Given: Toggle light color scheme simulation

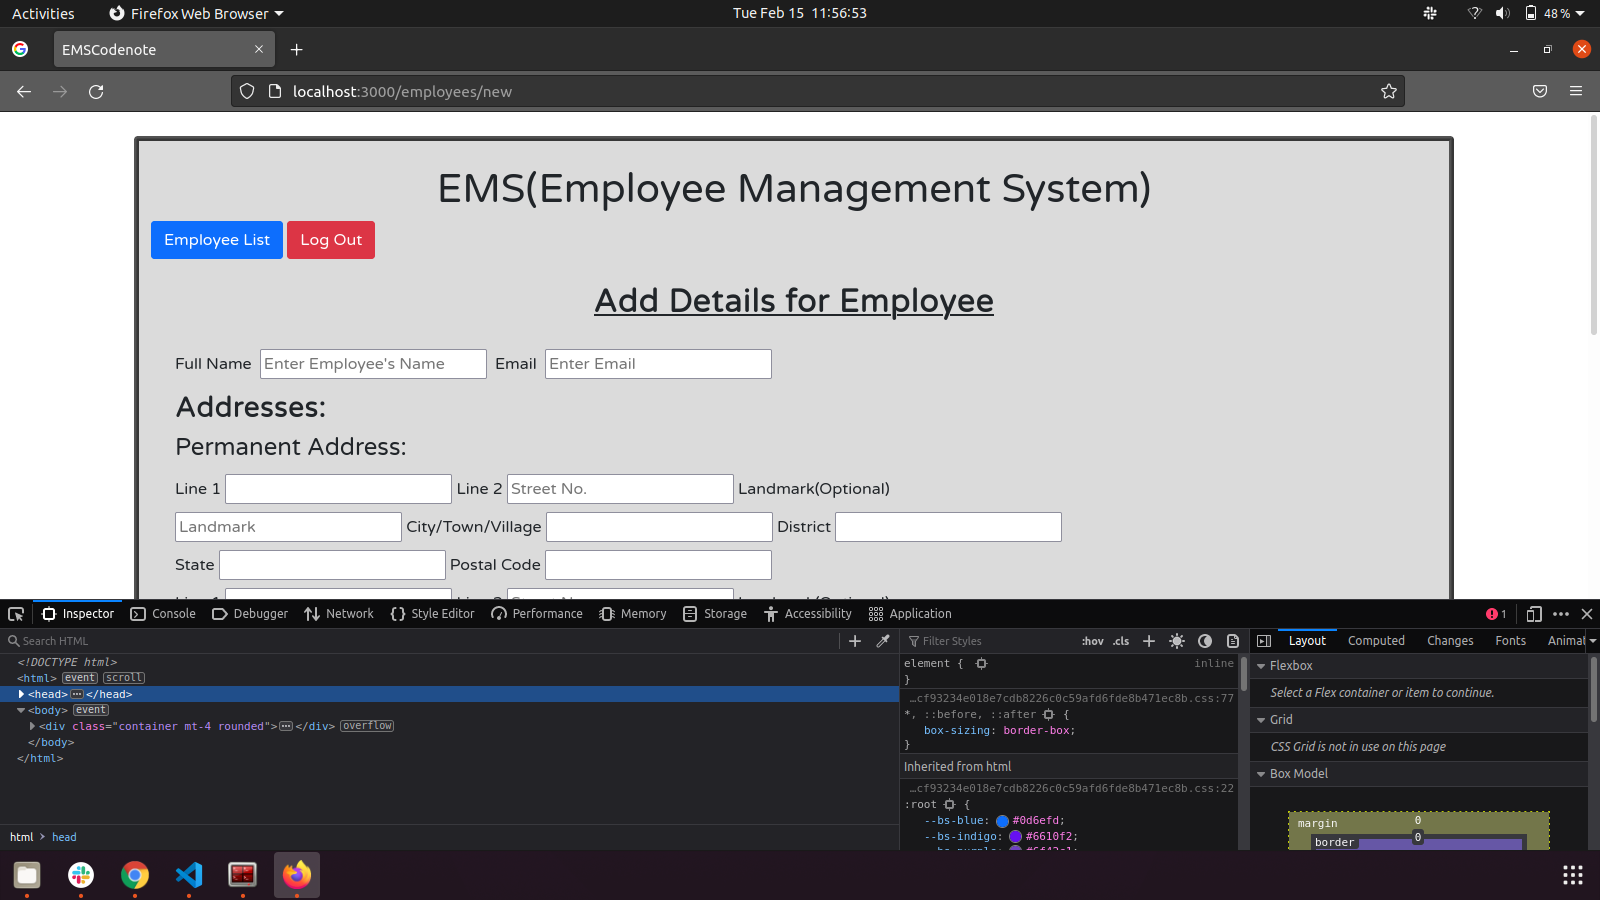Looking at the screenshot, I should (1177, 641).
